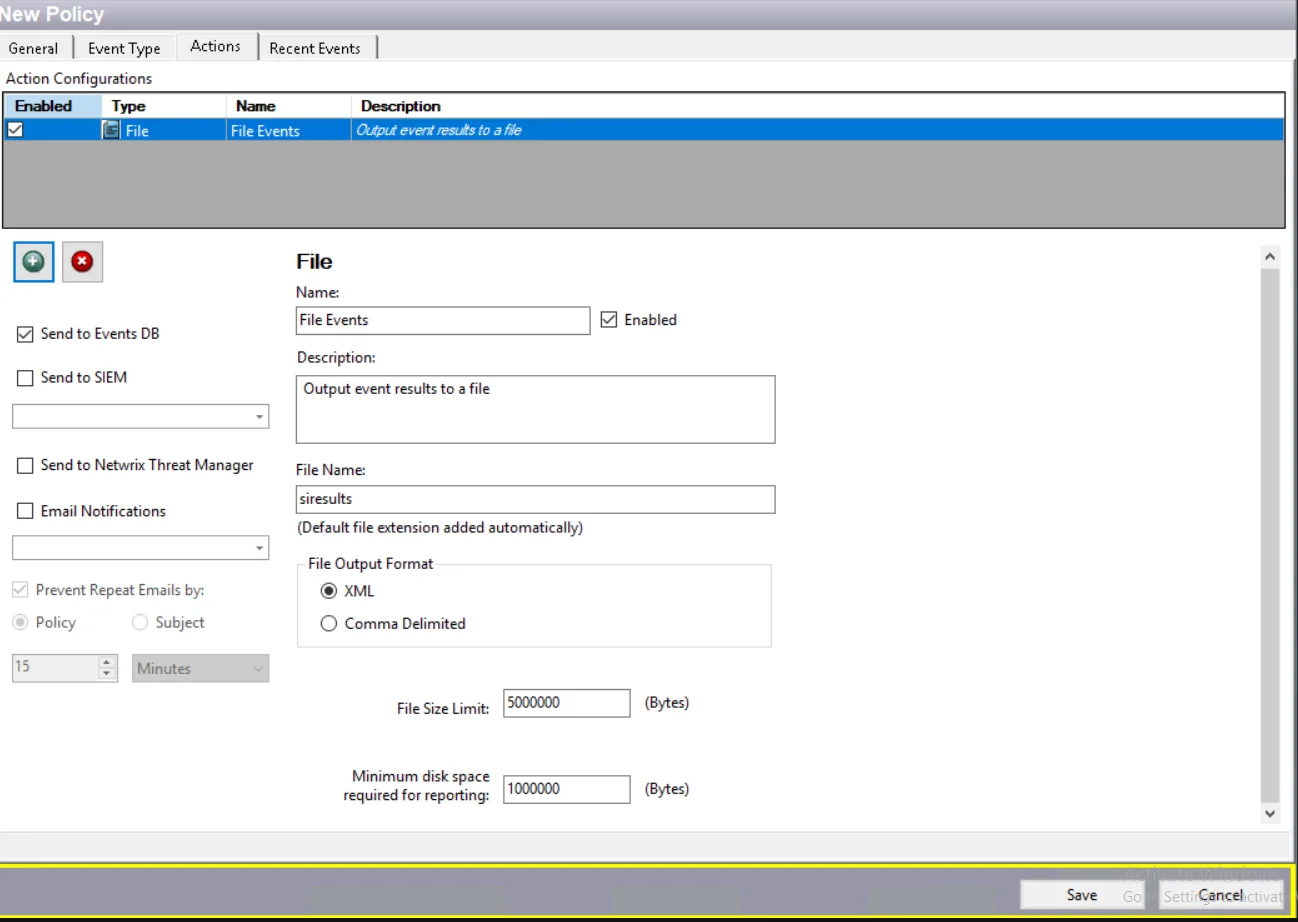Click the green add action button
Viewport: 1298px width, 922px height.
pos(34,261)
